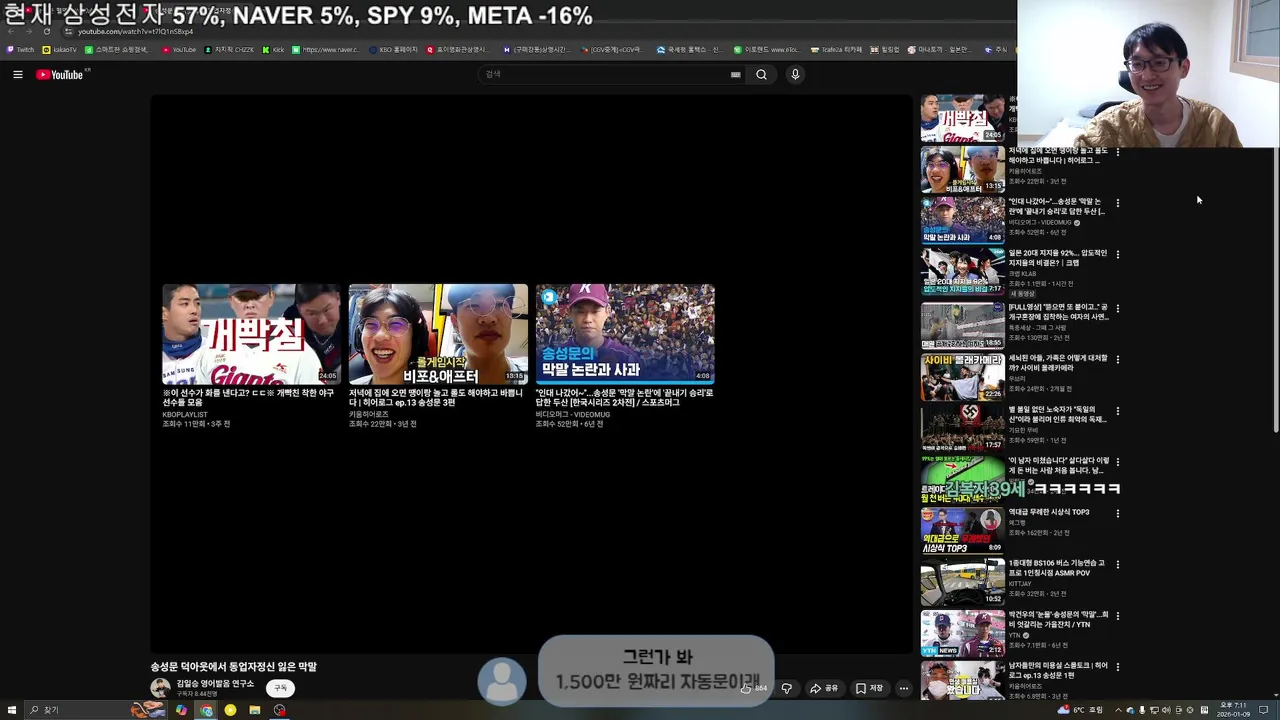This screenshot has height=720, width=1280.
Task: Click the 공유 share button
Action: click(824, 688)
